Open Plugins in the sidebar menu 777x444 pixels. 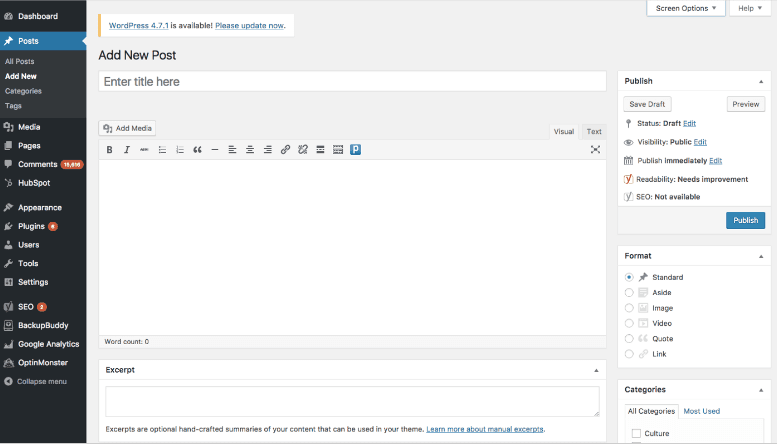(32, 226)
